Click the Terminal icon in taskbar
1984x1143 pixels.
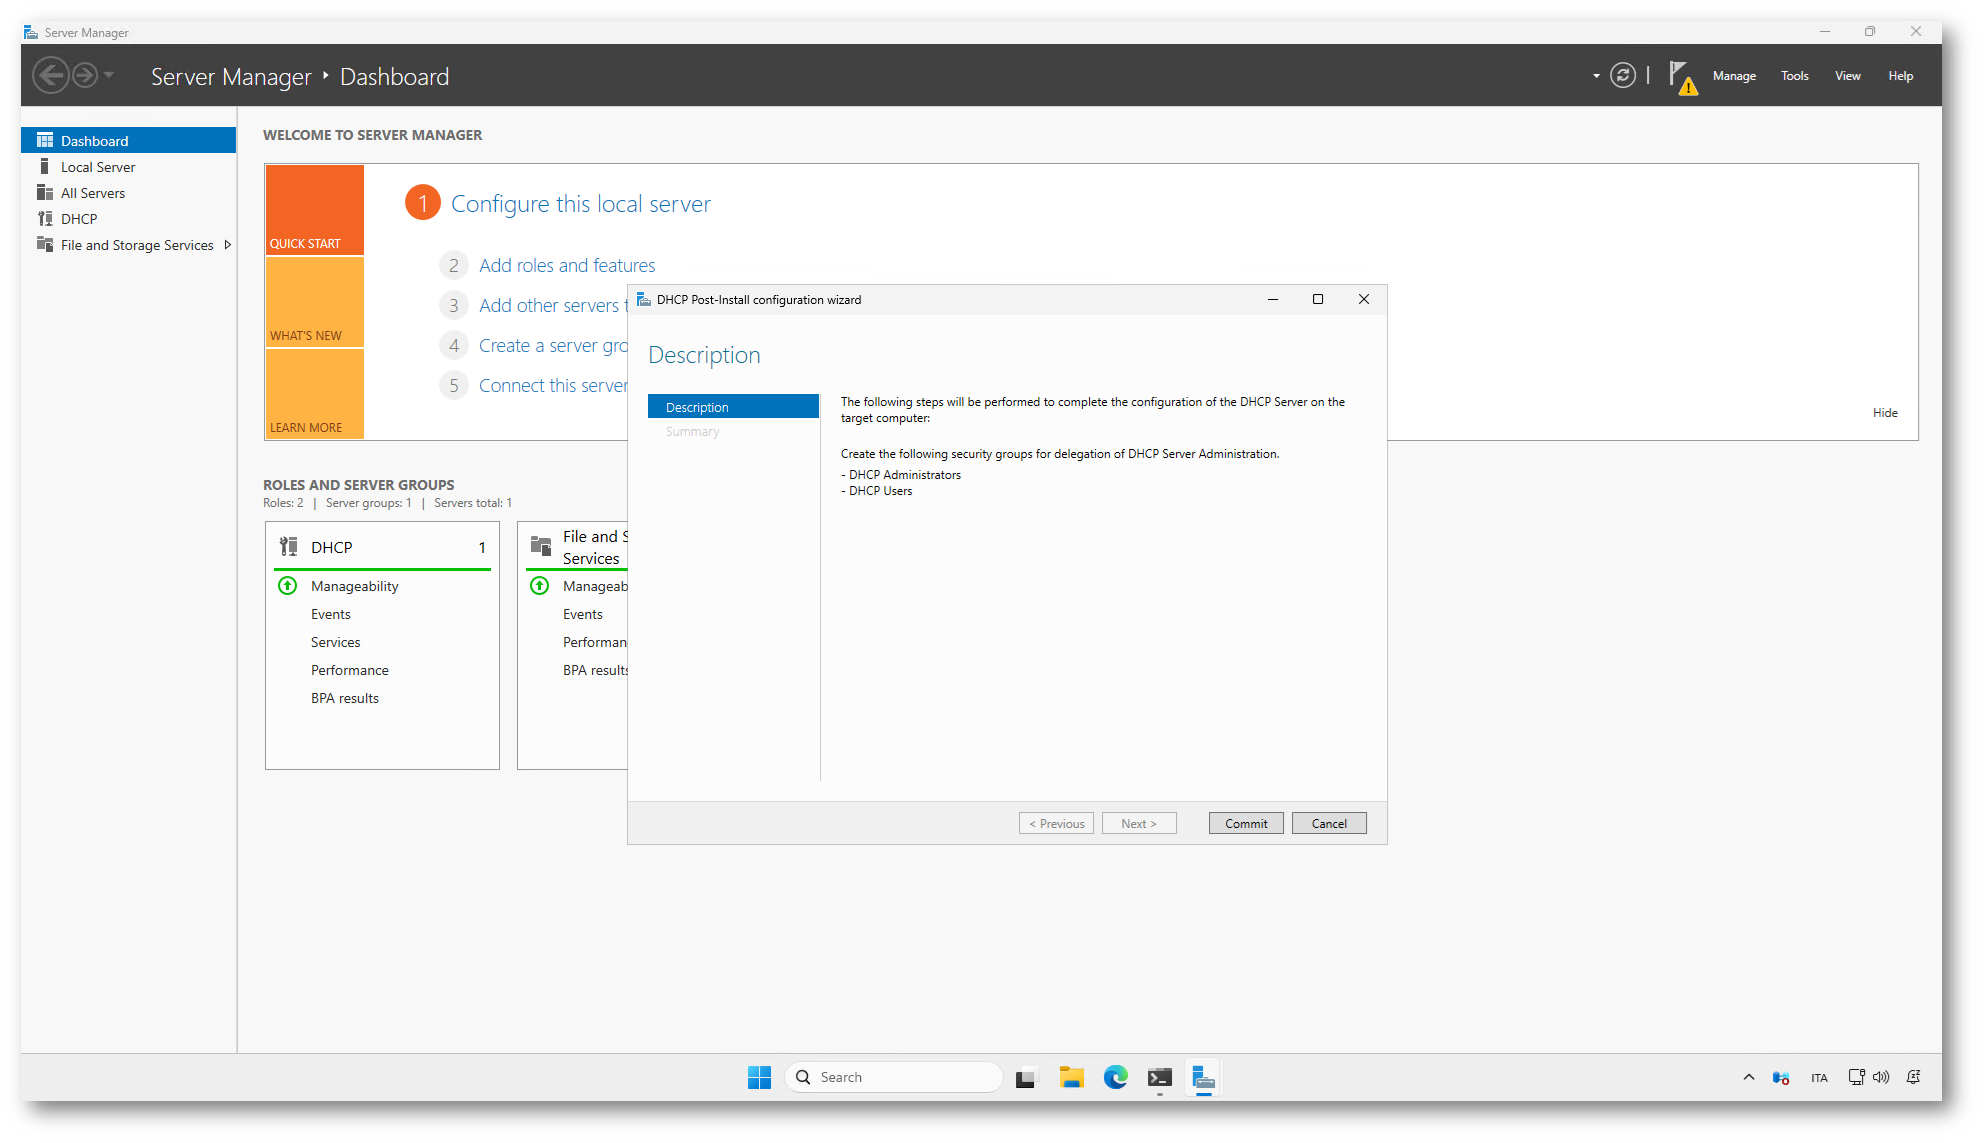1159,1077
